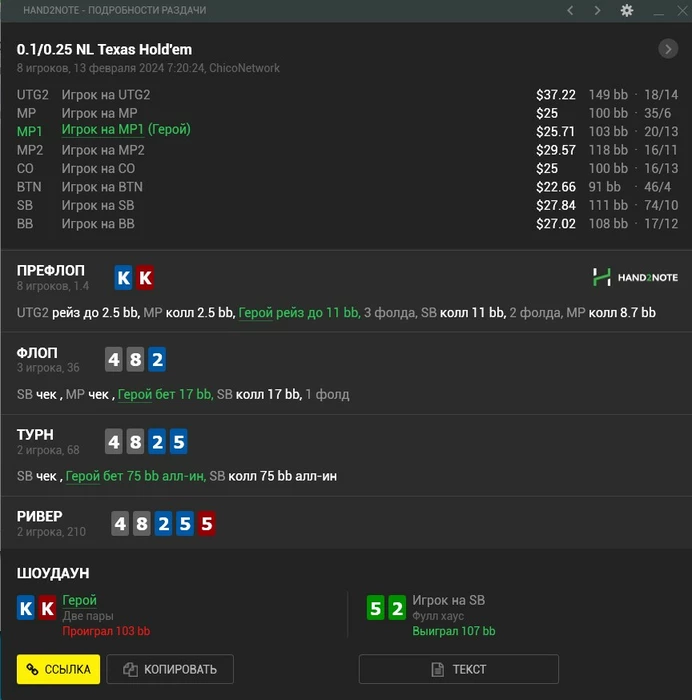Click 'Фулл хаус' hand description
The height and width of the screenshot is (700, 692).
[438, 616]
